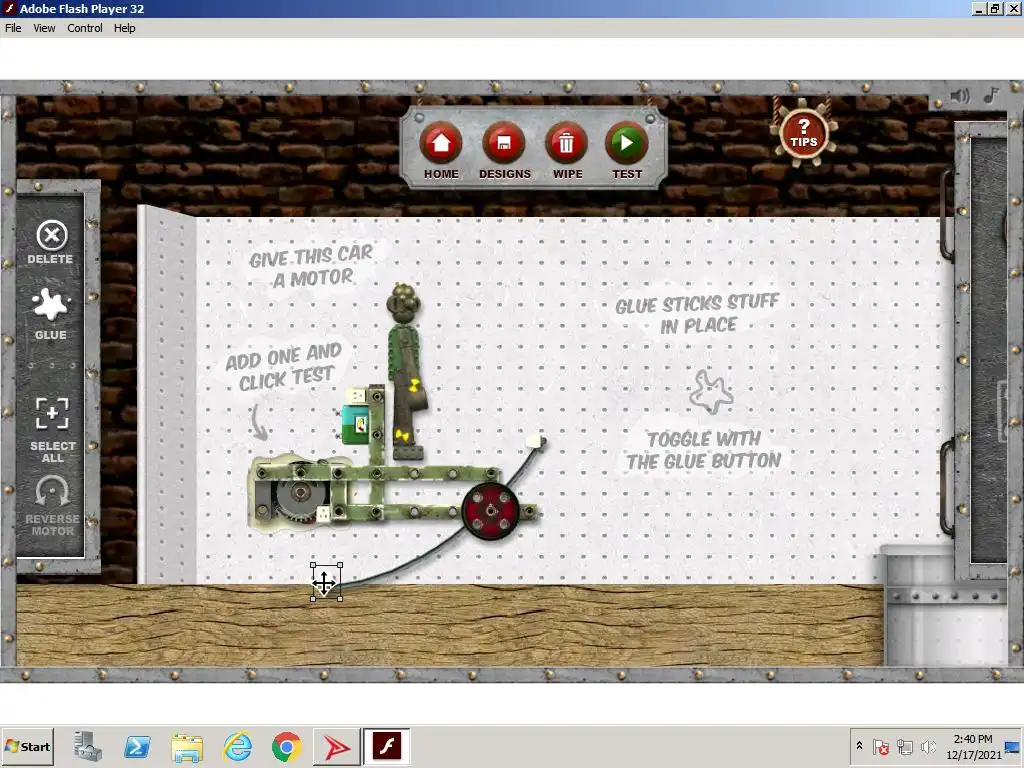Screen dimensions: 1024x768
Task: Open the Designs save menu
Action: (x=504, y=144)
